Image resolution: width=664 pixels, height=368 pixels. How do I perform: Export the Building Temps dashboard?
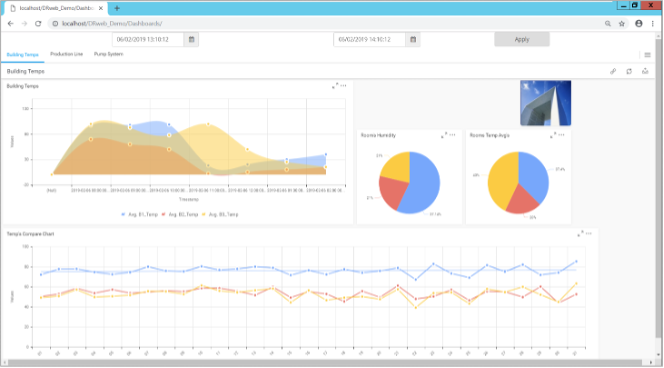tap(645, 71)
